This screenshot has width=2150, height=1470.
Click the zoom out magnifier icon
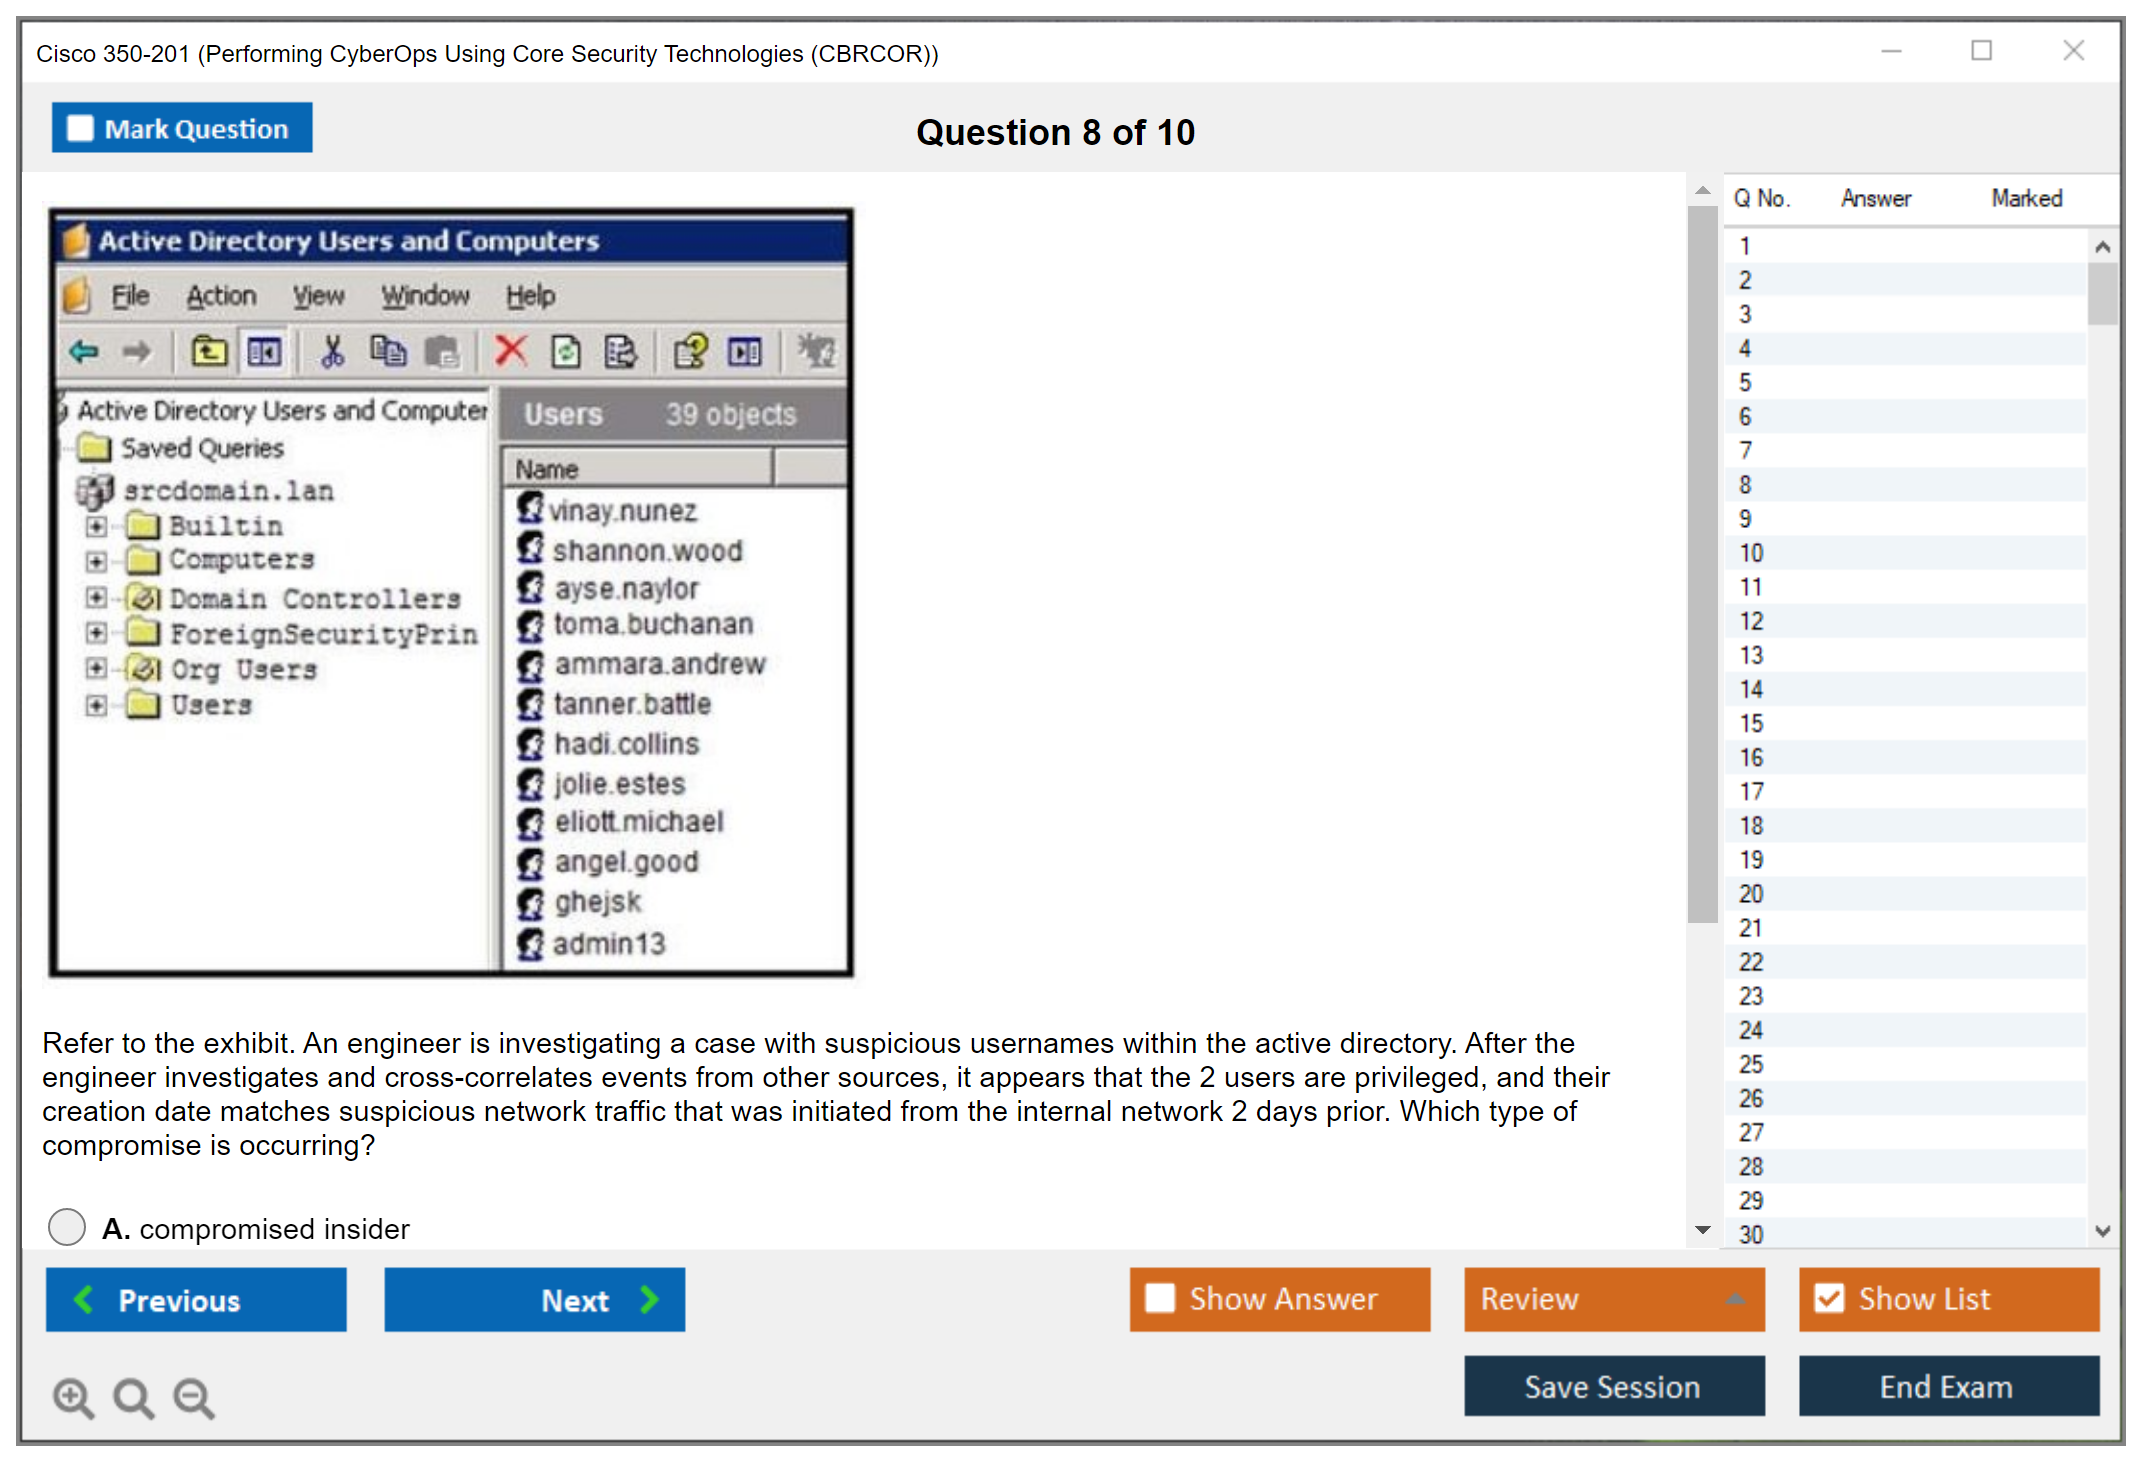pos(194,1397)
